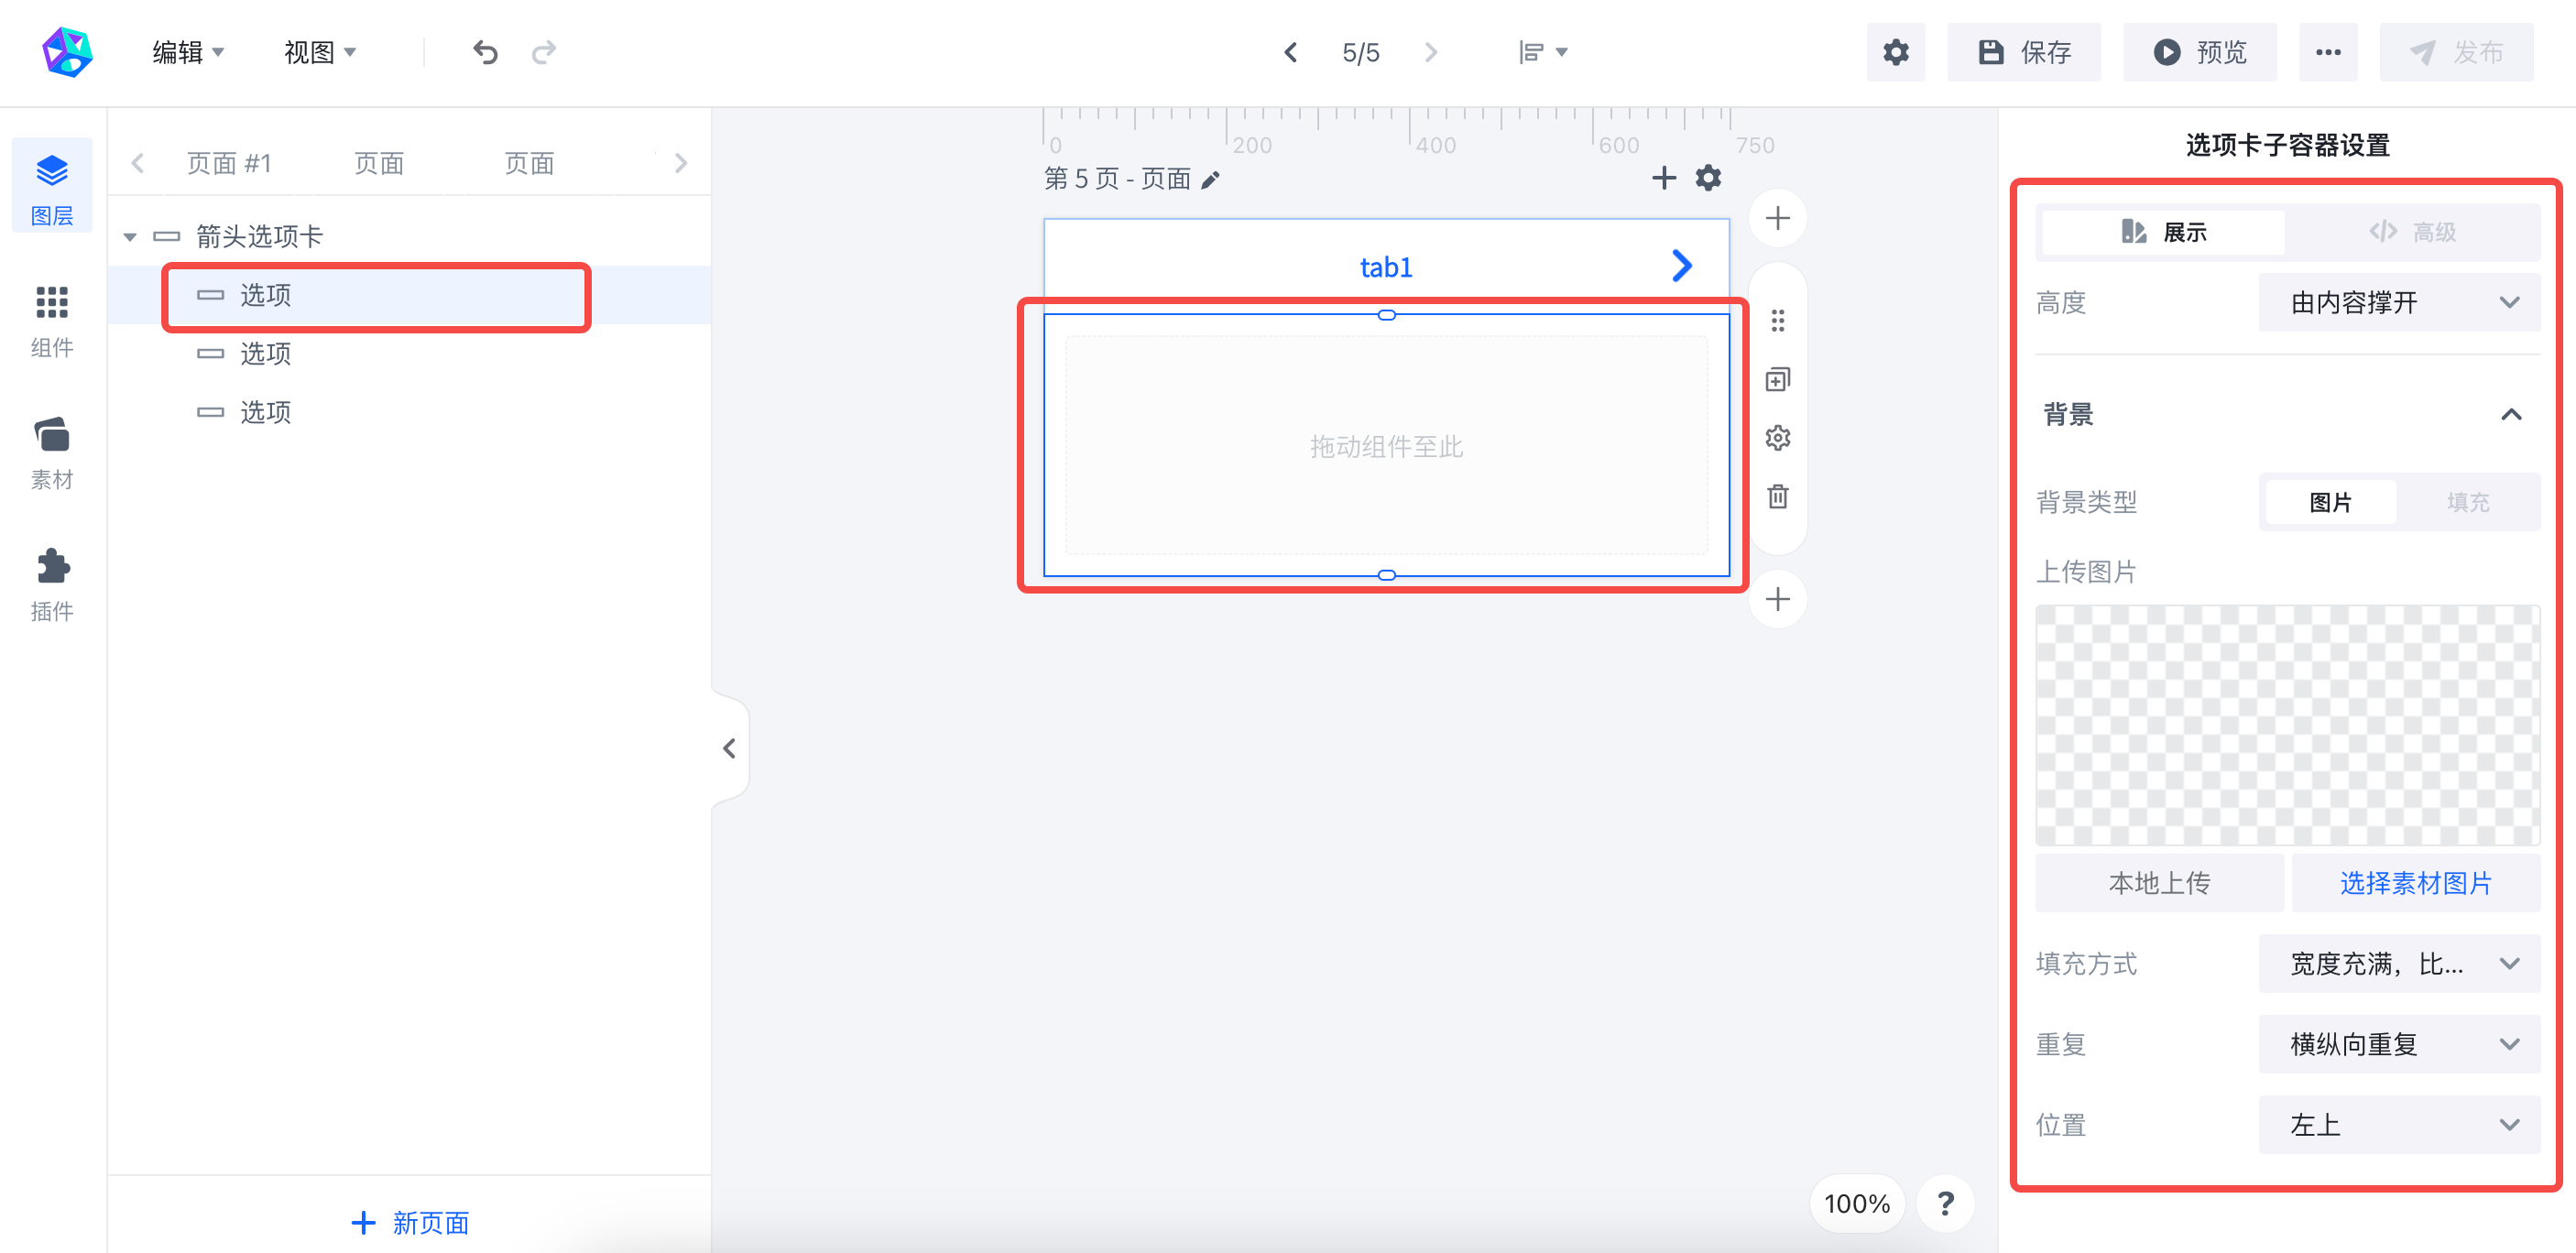Switch background type to 填充

coord(2468,502)
